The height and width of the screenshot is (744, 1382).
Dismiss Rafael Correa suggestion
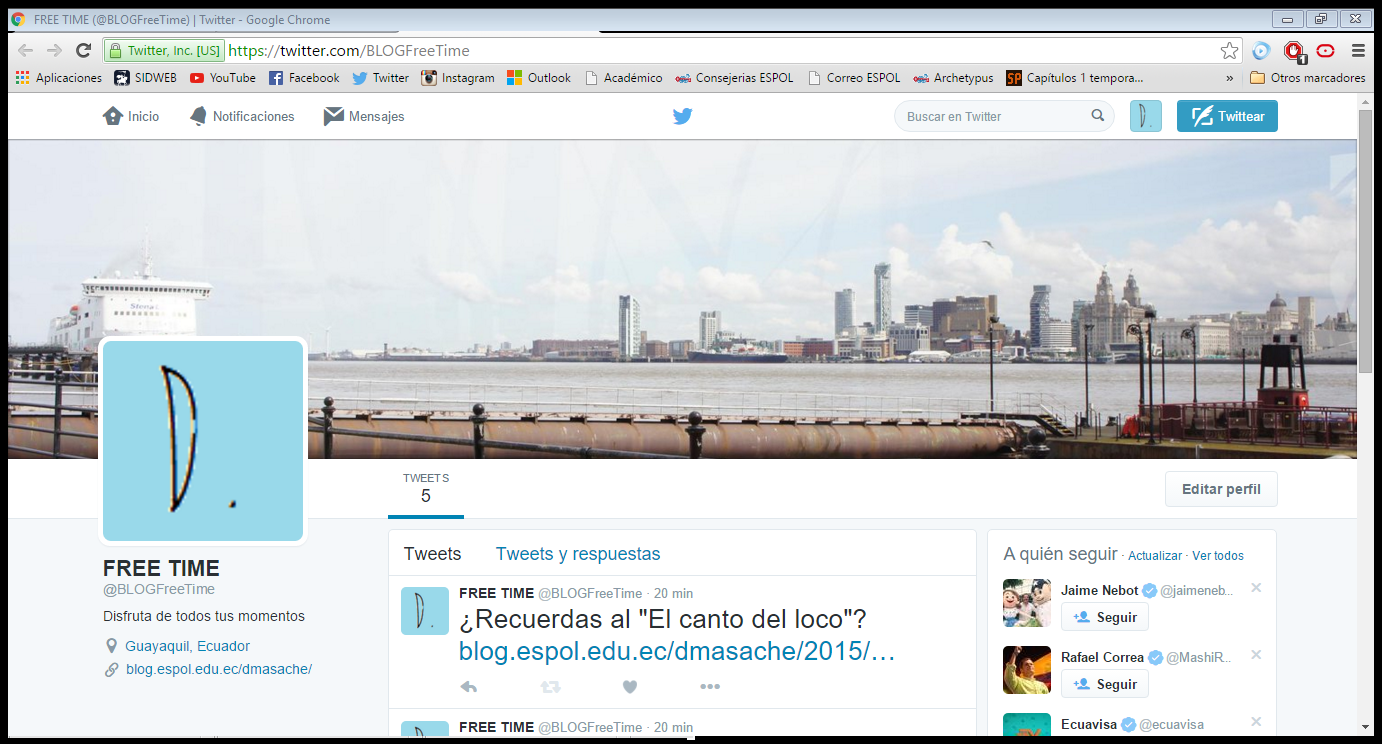pos(1256,655)
